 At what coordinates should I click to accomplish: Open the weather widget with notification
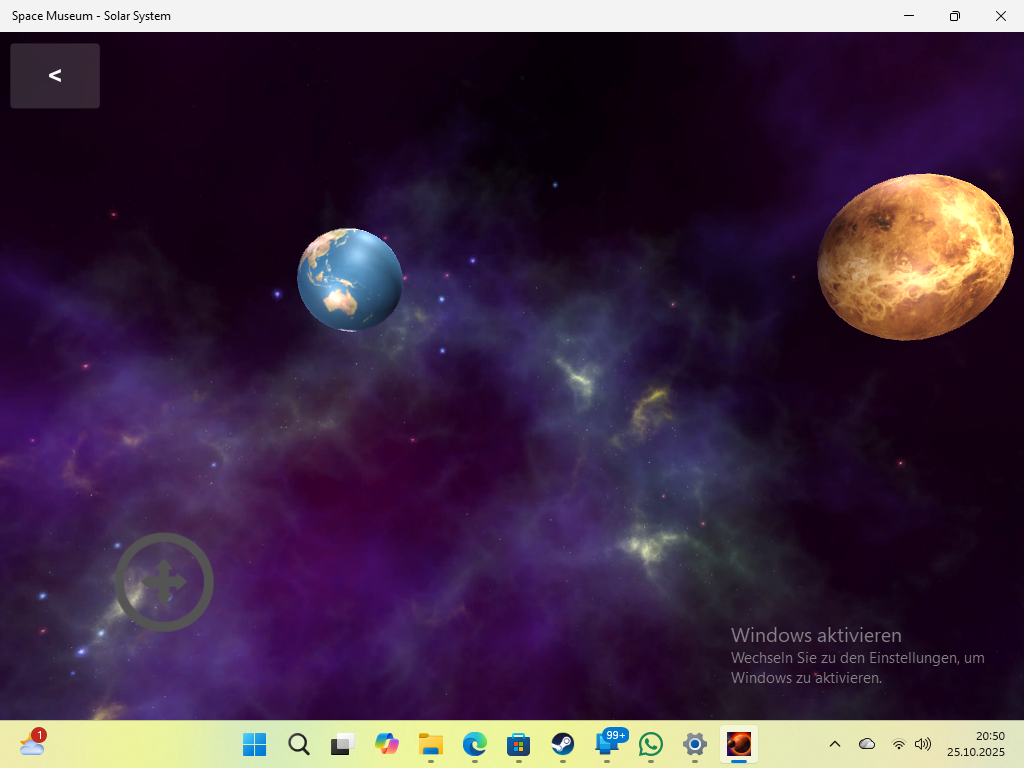click(32, 744)
